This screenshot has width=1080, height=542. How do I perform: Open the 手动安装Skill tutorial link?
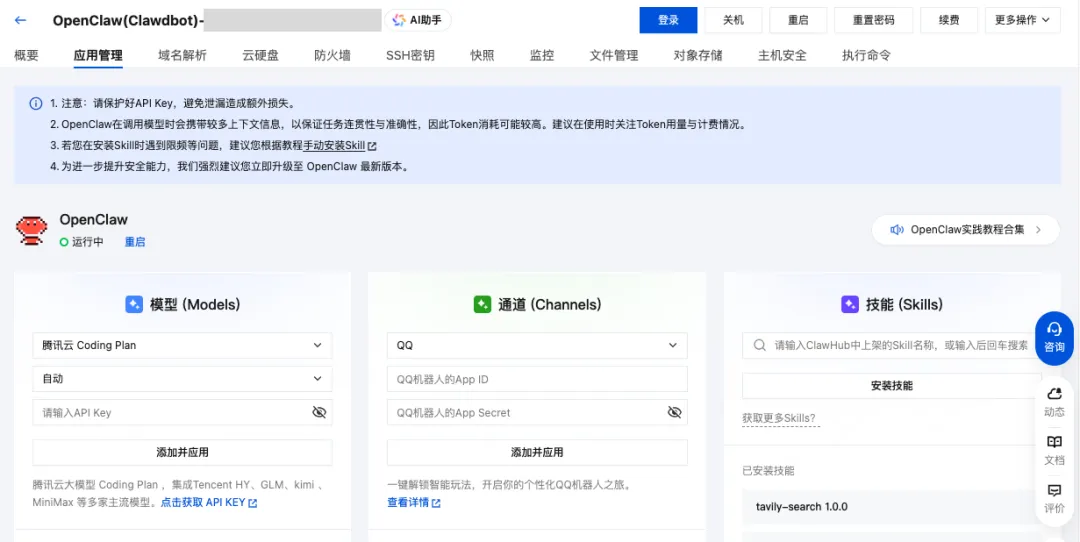(334, 146)
